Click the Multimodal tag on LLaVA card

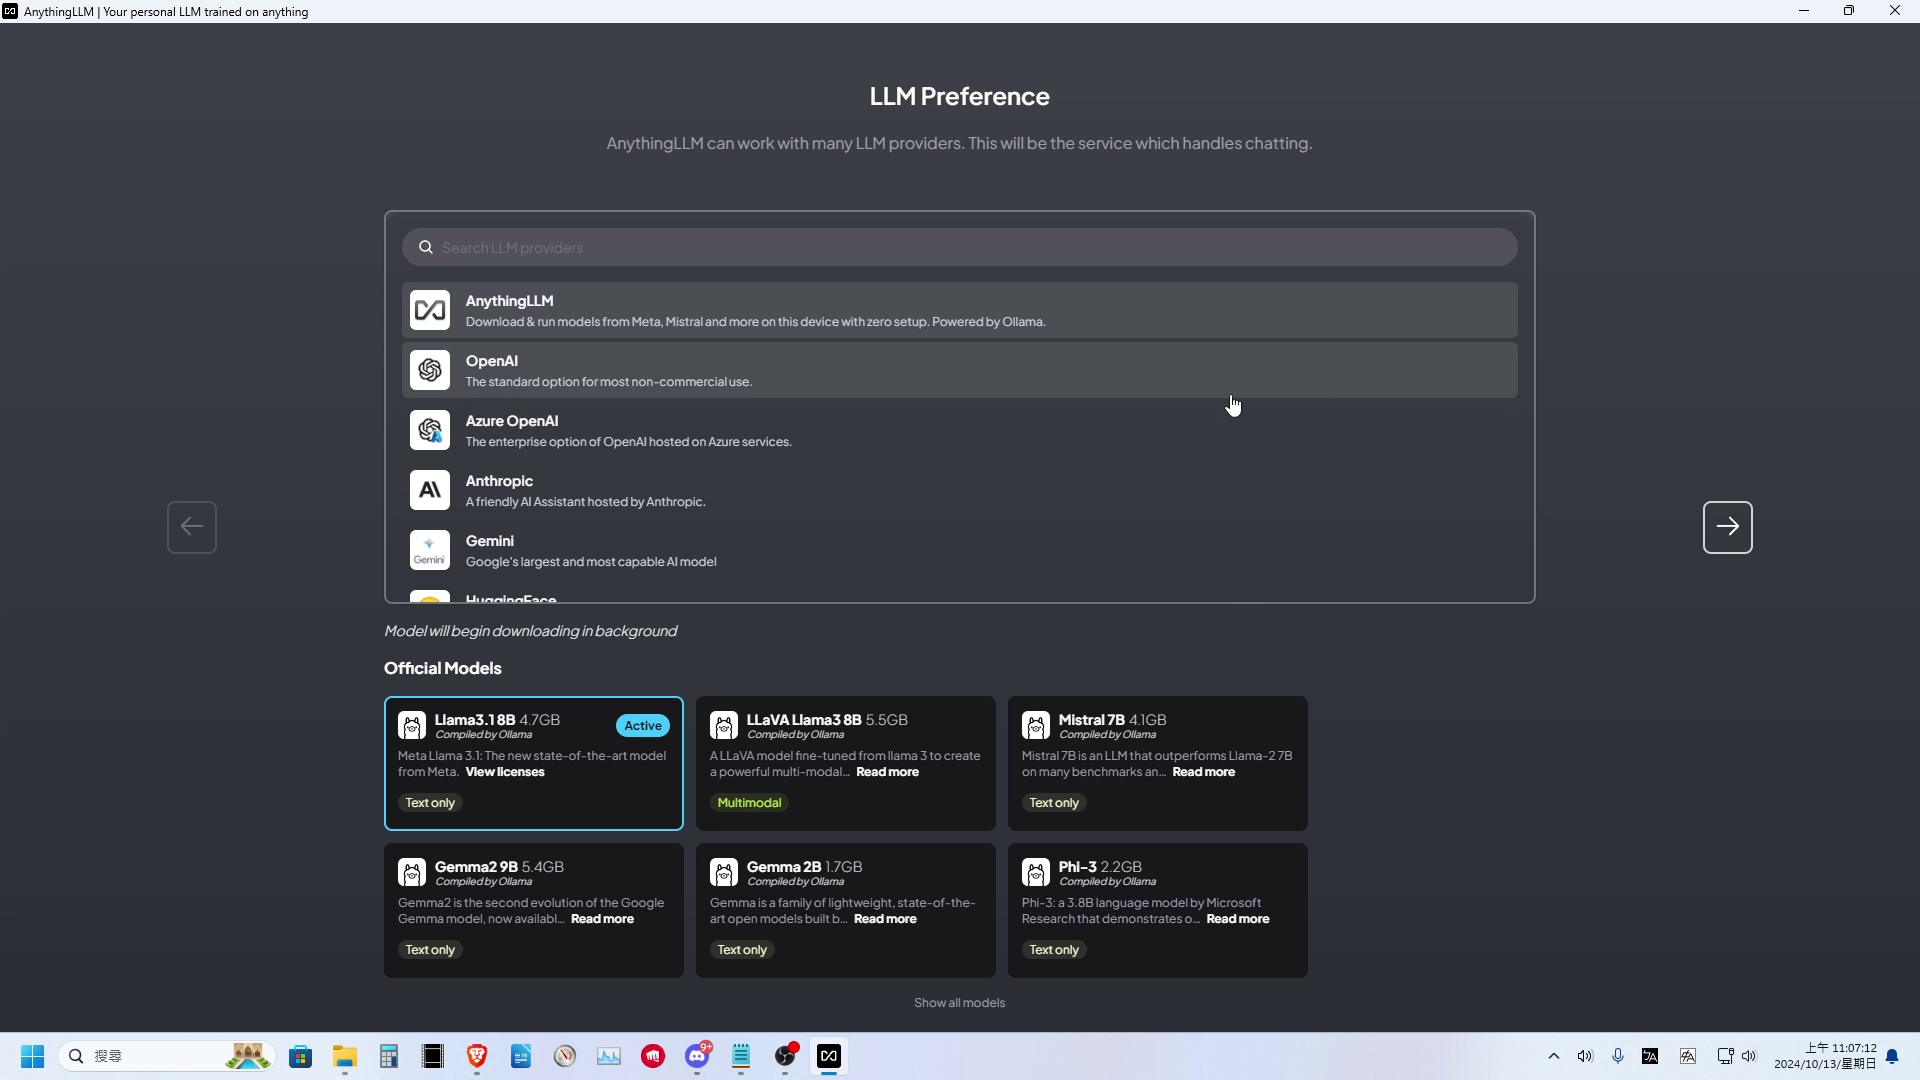tap(749, 803)
